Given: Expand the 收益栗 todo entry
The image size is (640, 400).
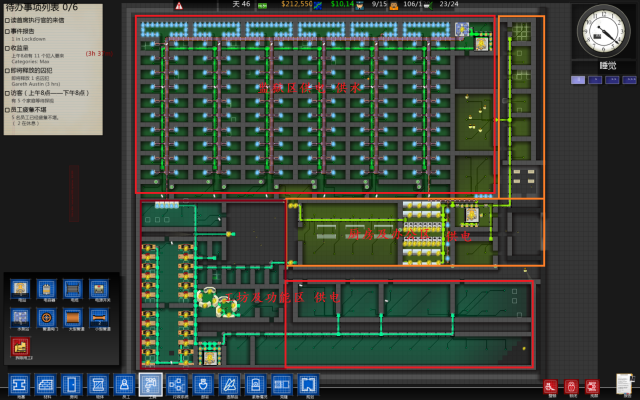Looking at the screenshot, I should (20, 48).
